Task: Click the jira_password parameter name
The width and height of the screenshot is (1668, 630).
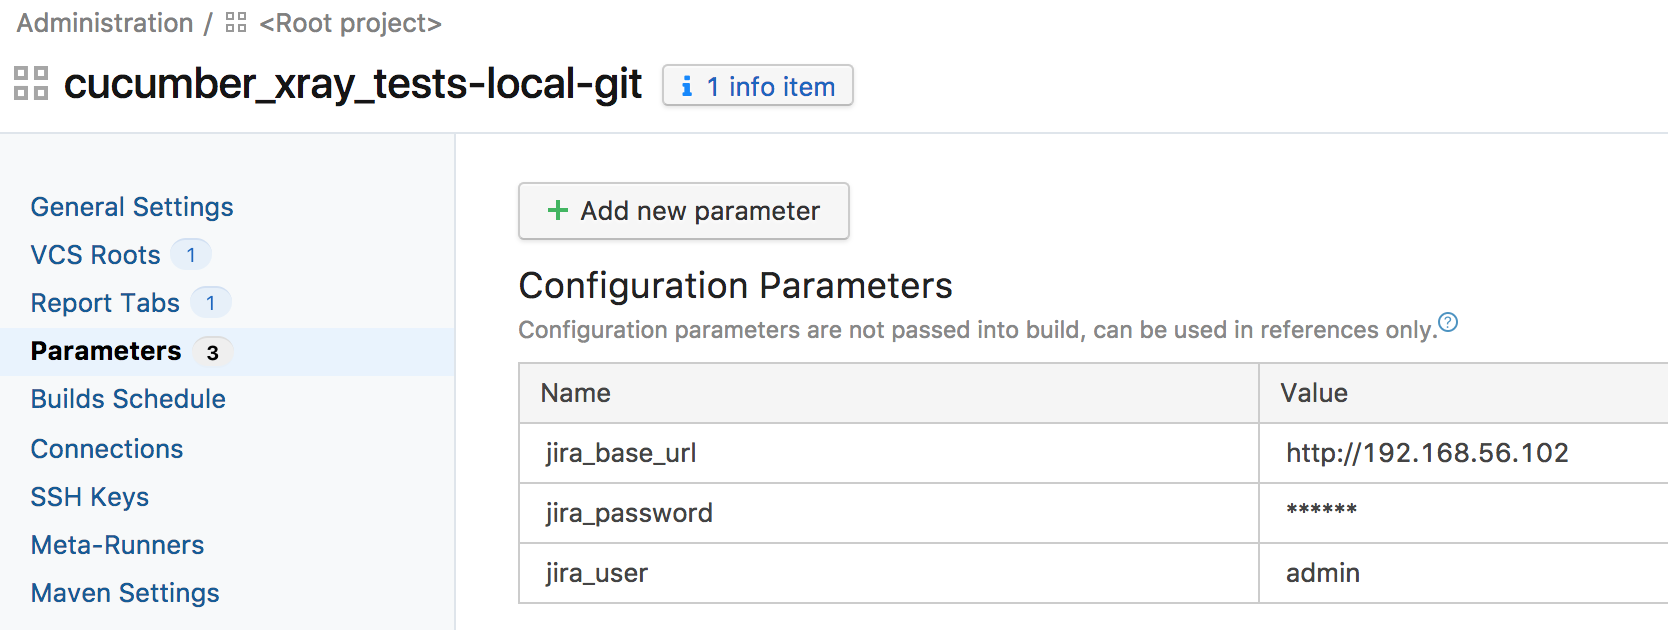Action: [x=629, y=513]
